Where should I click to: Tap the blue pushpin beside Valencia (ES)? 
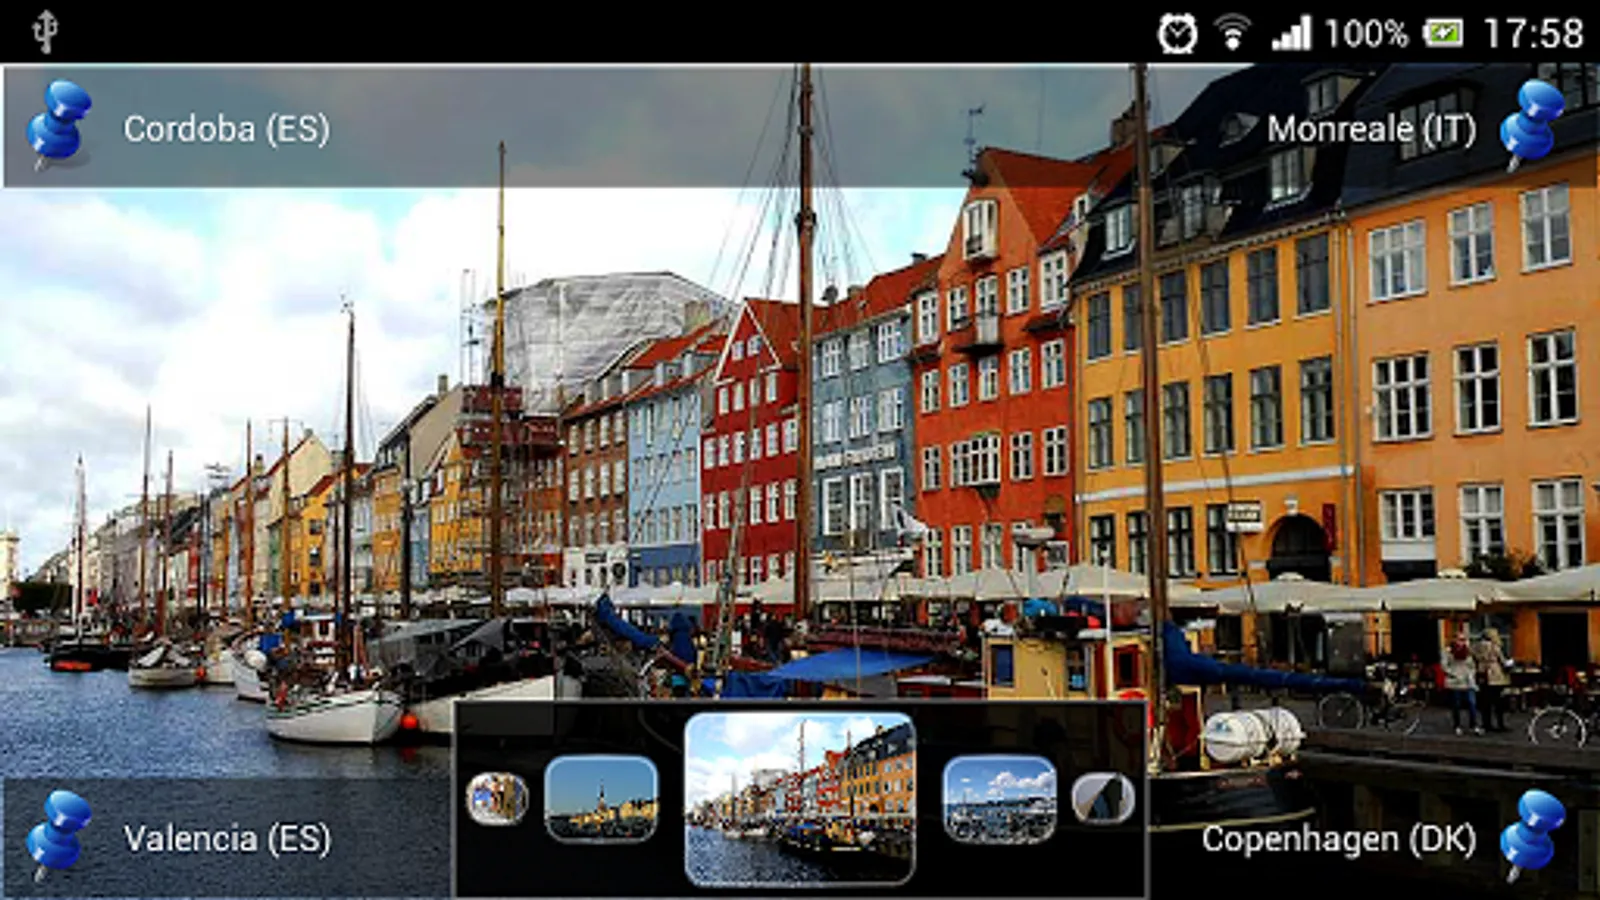point(59,834)
